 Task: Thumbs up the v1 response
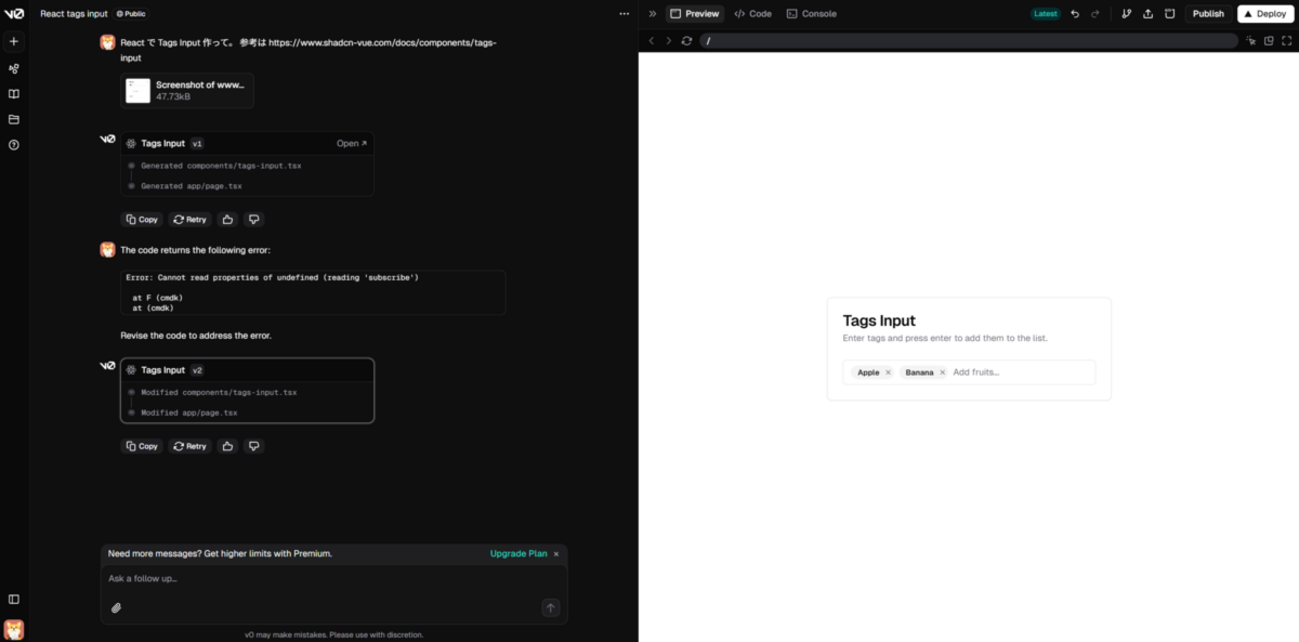pyautogui.click(x=228, y=219)
